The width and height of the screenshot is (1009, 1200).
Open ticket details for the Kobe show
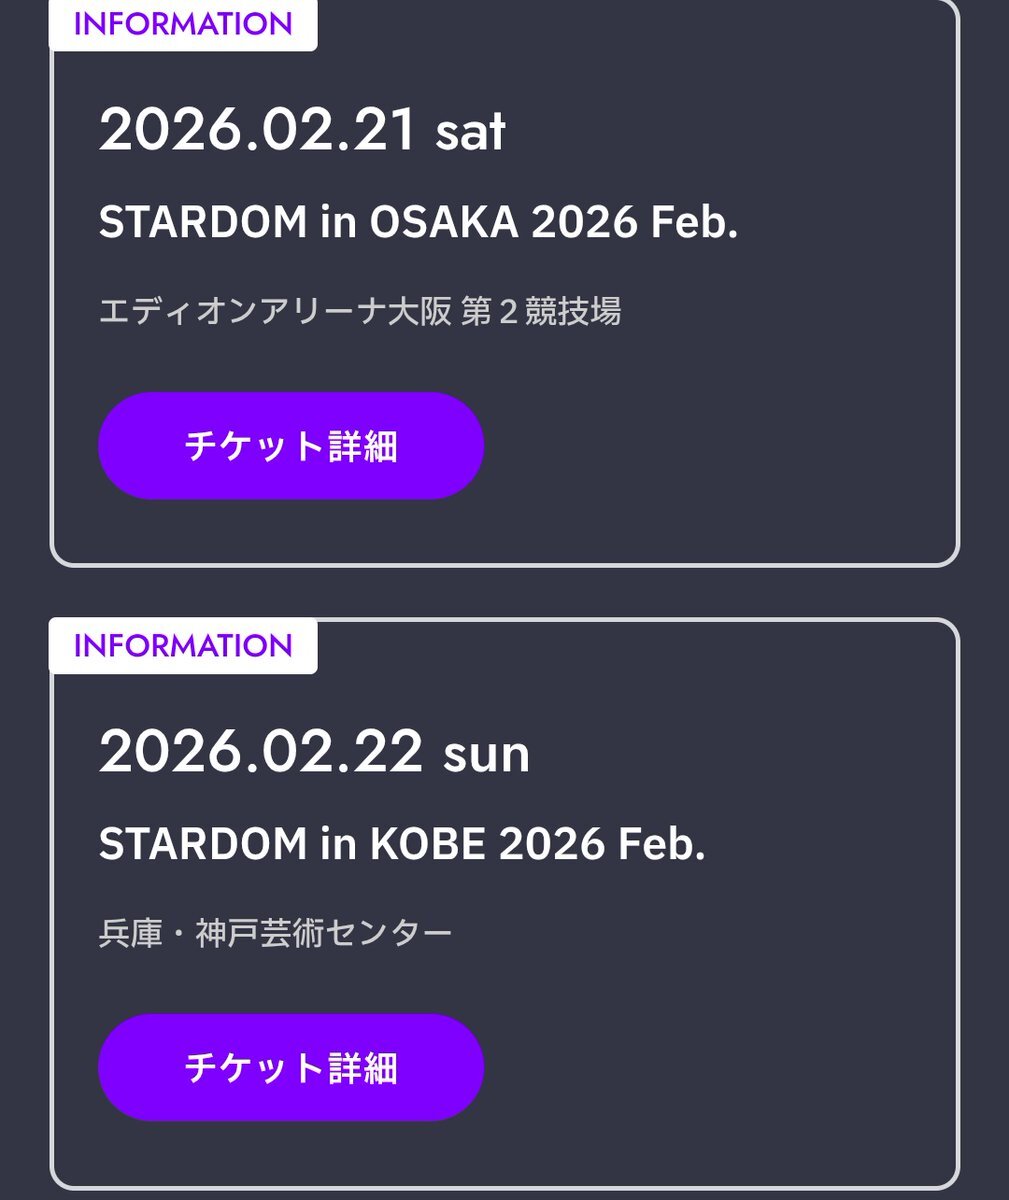tap(290, 1068)
